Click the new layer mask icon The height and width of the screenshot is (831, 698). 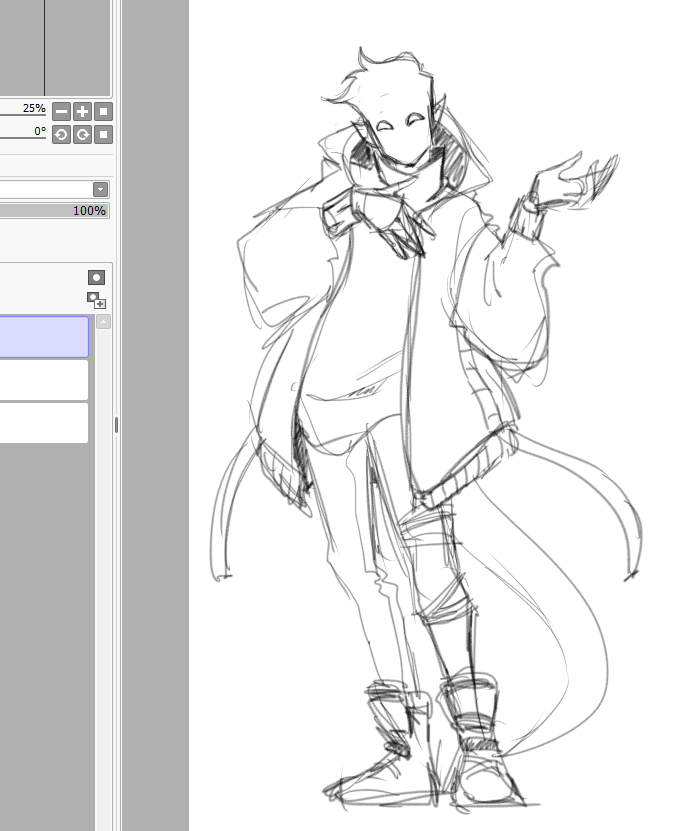point(96,277)
